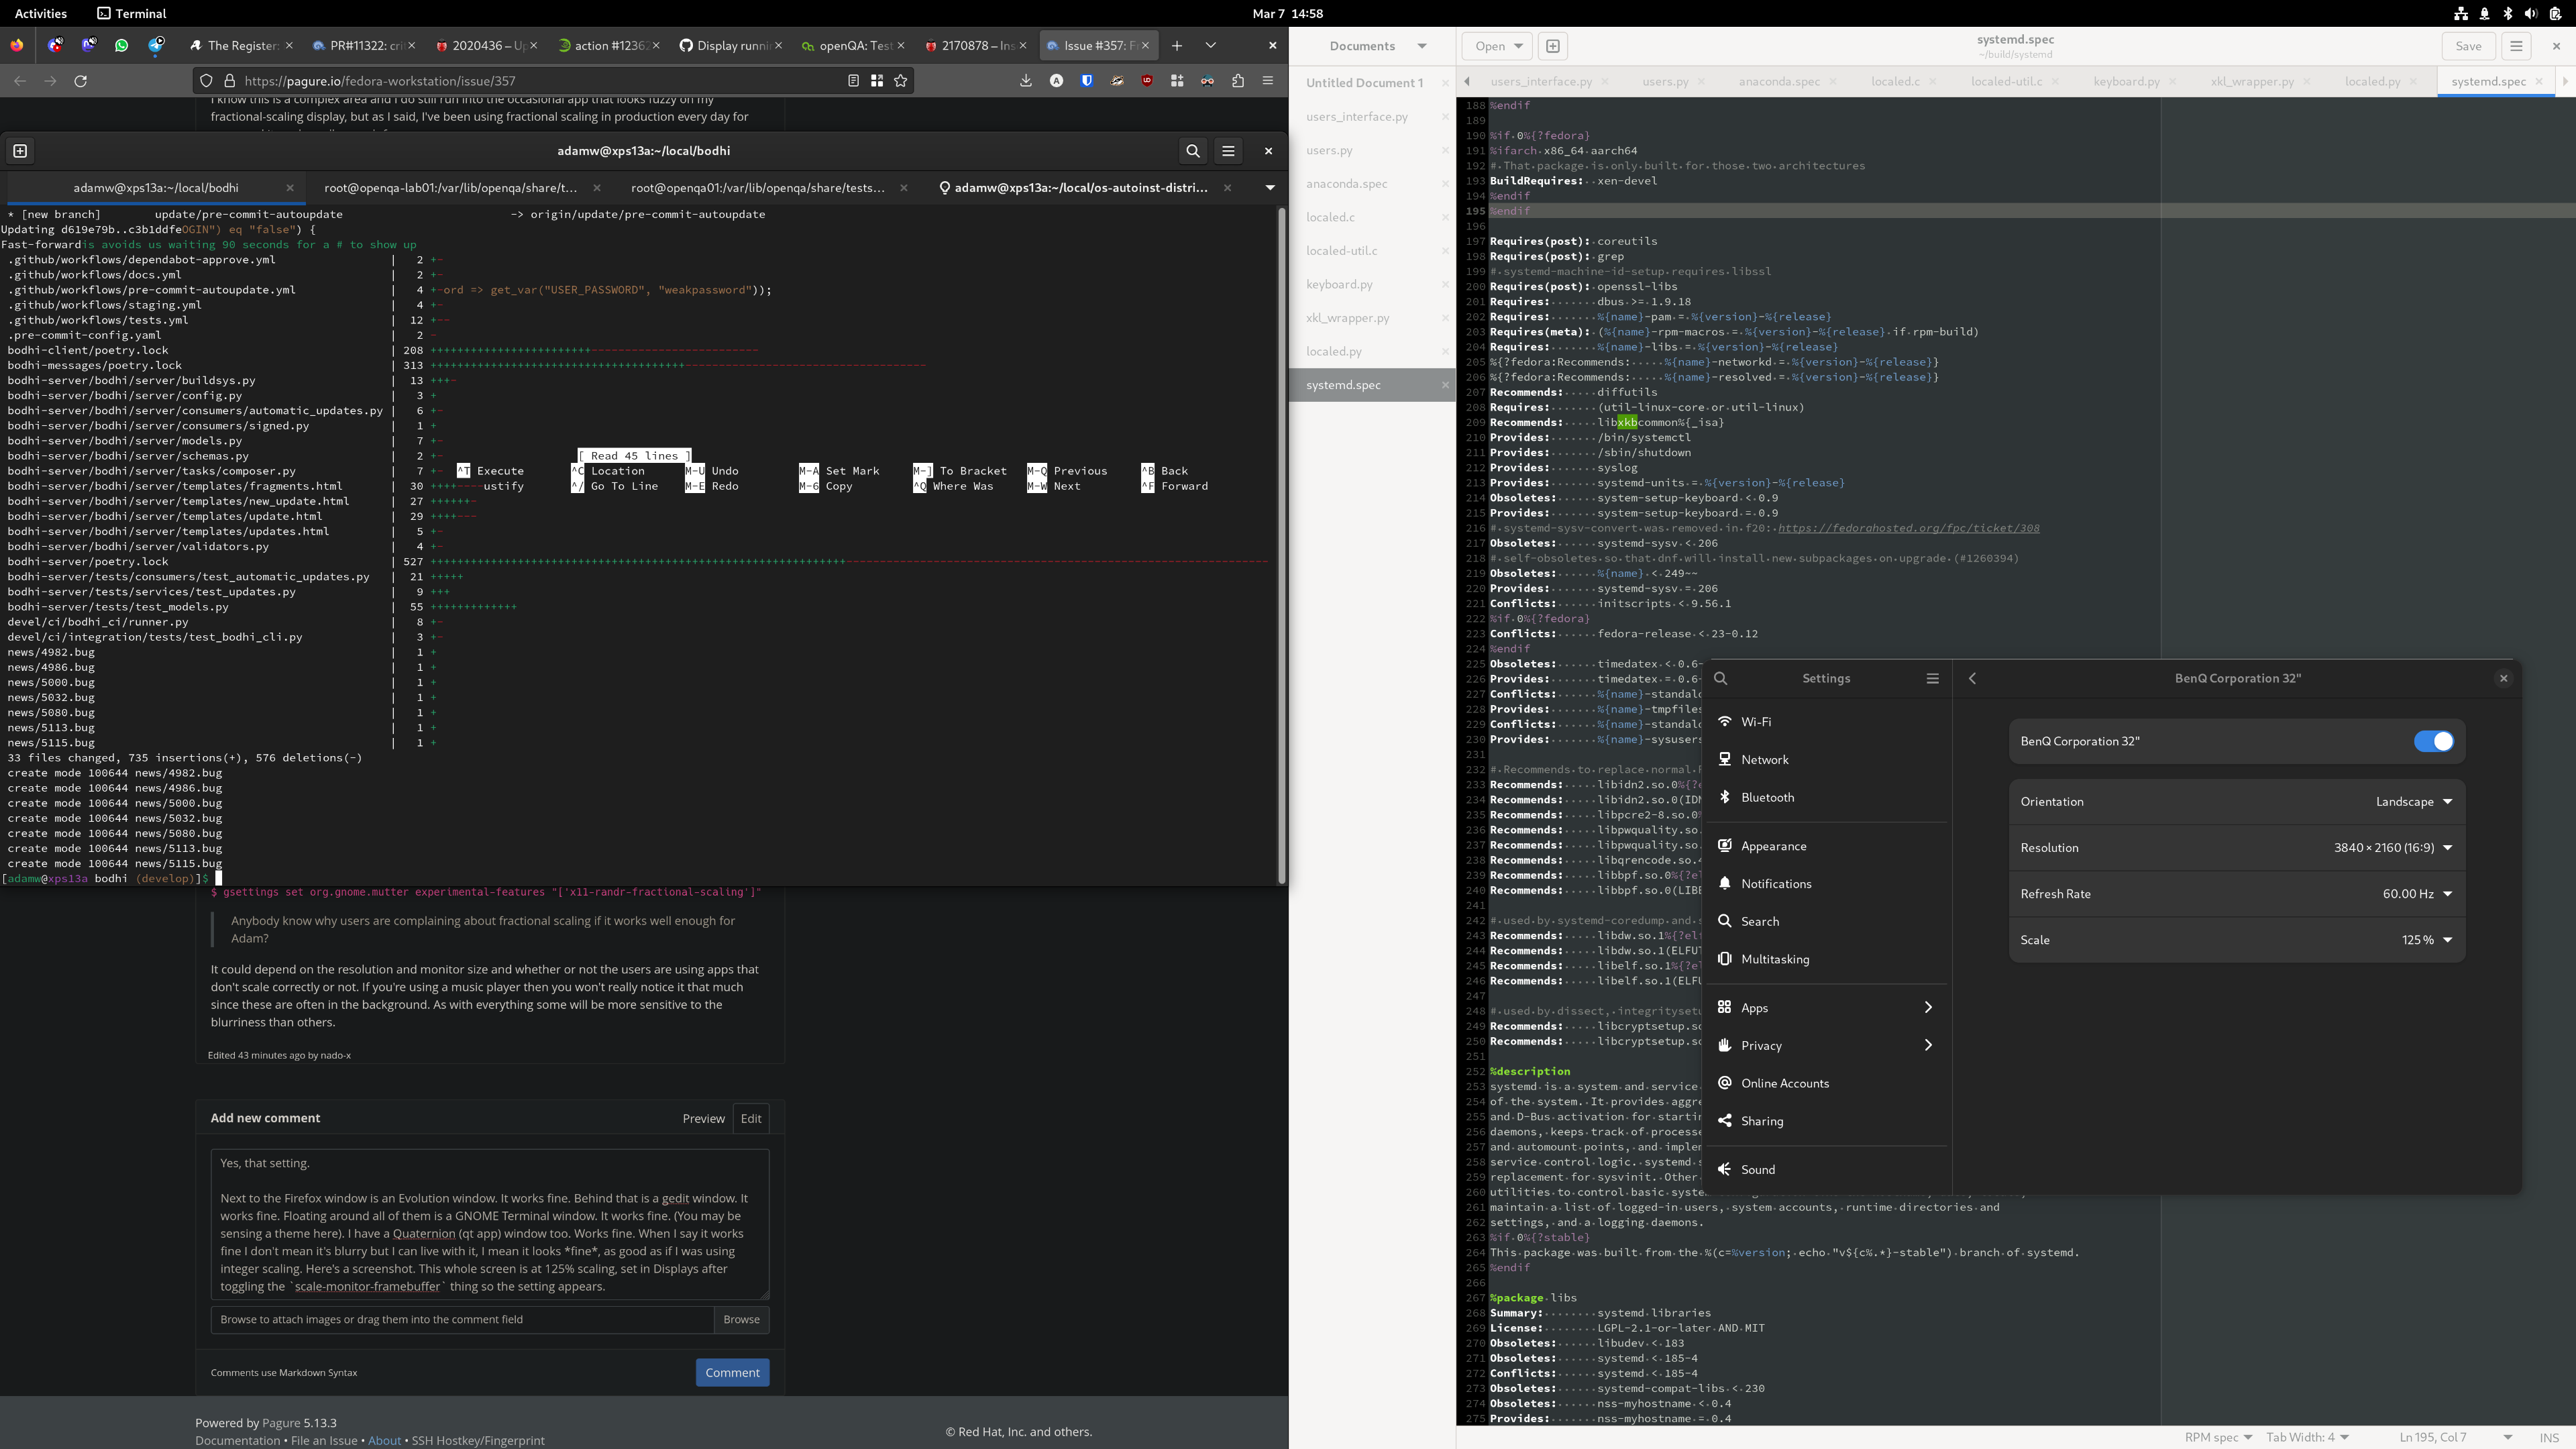This screenshot has width=2576, height=1449.
Task: Open the Tab Width selector in gedit
Action: point(2307,1437)
